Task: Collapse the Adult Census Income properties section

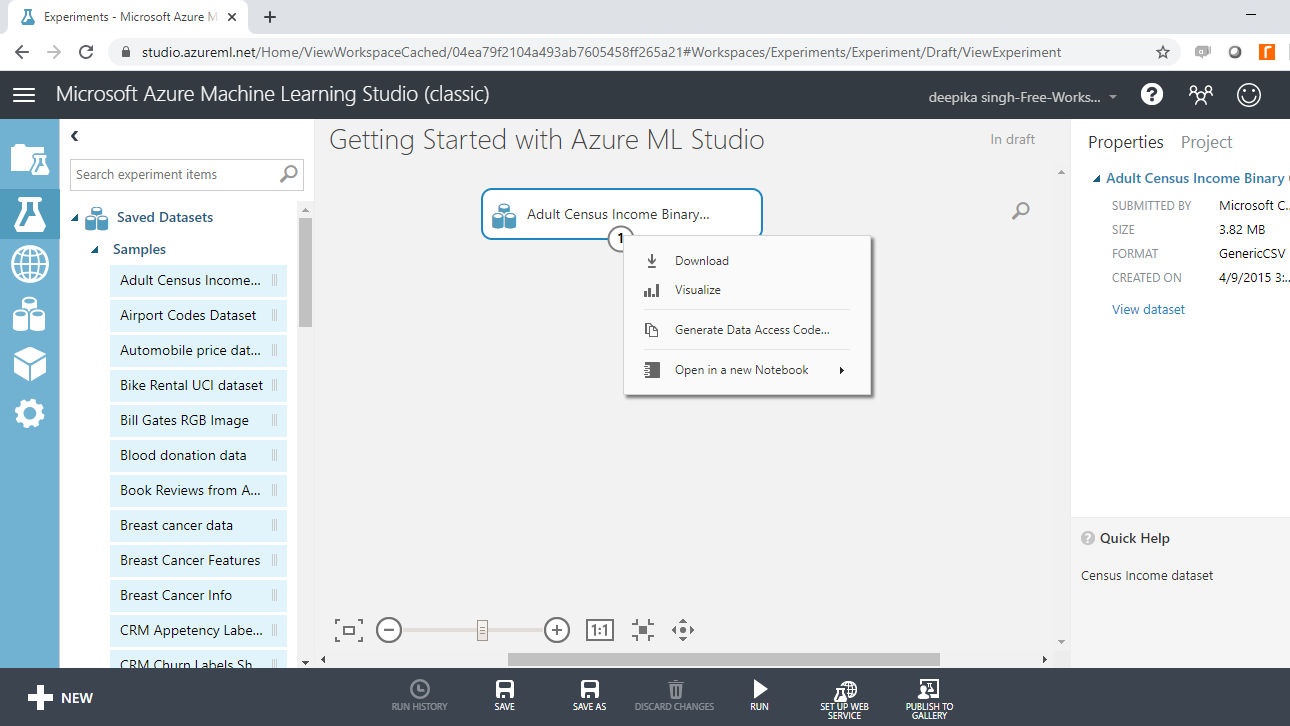Action: [x=1095, y=179]
